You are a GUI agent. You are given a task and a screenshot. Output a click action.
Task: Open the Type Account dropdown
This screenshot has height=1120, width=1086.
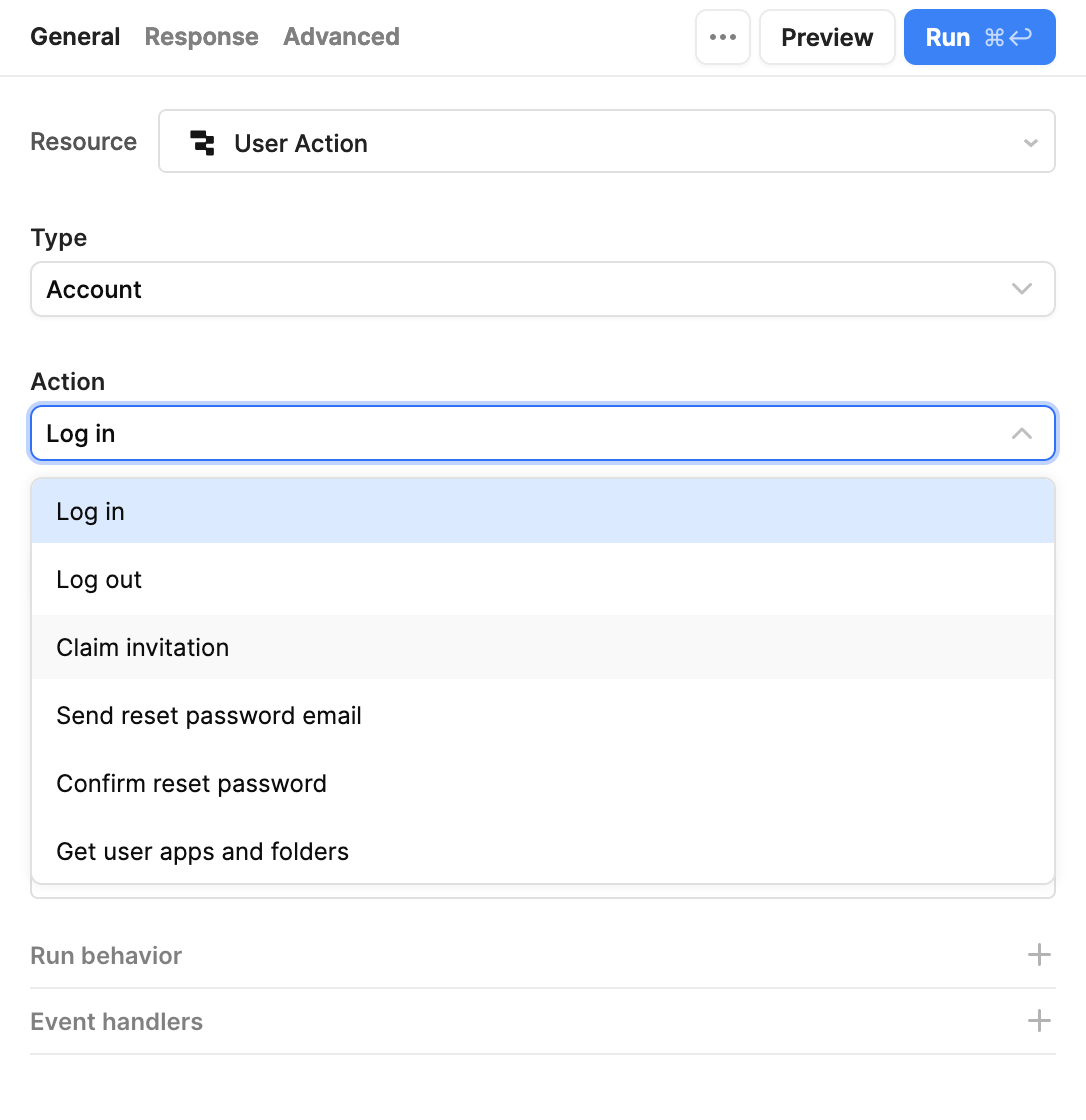coord(542,290)
